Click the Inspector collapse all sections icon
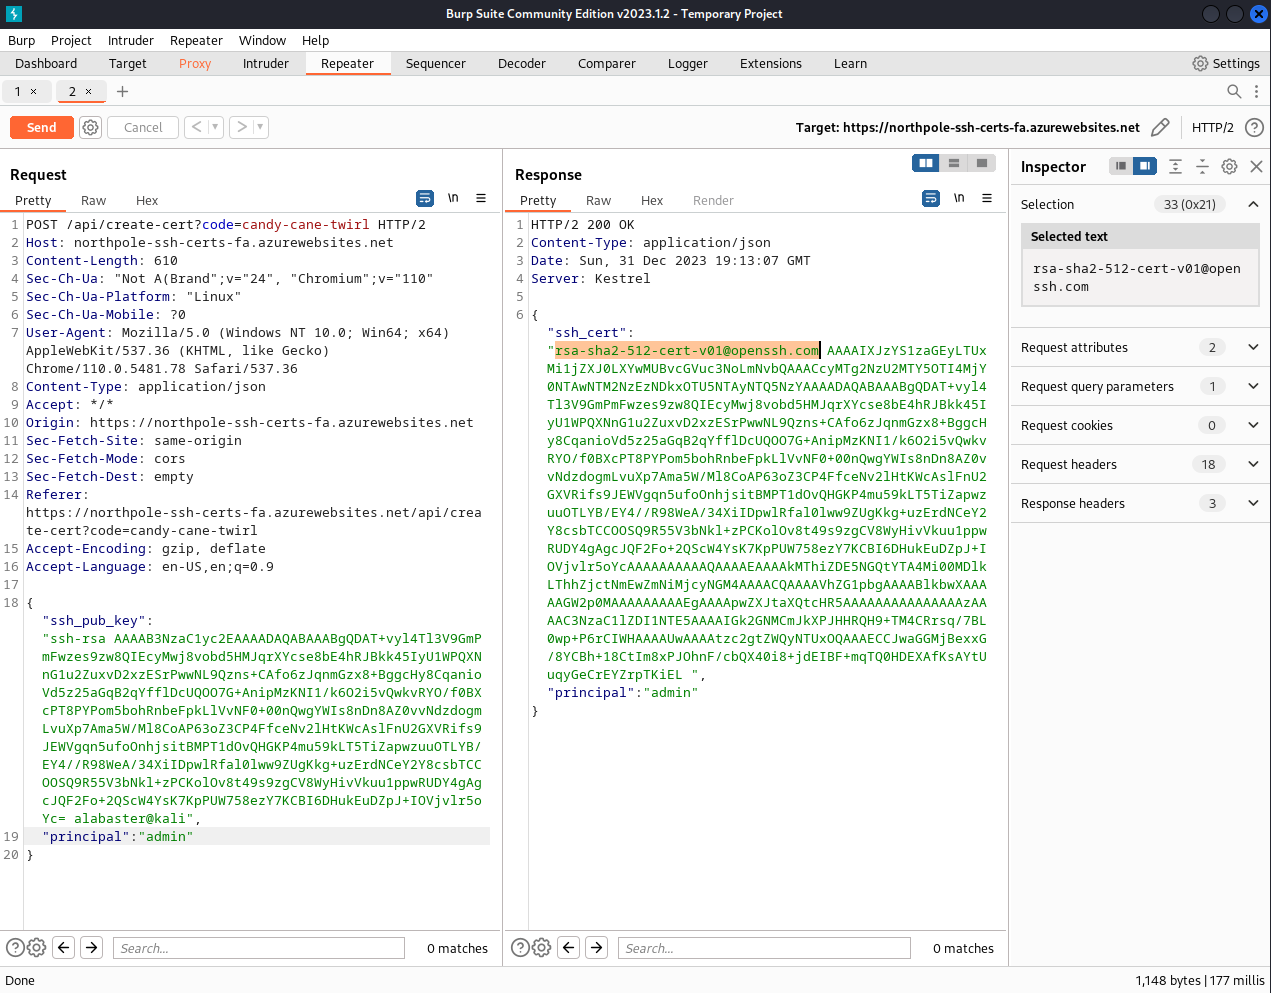This screenshot has width=1271, height=993. coord(1202,167)
